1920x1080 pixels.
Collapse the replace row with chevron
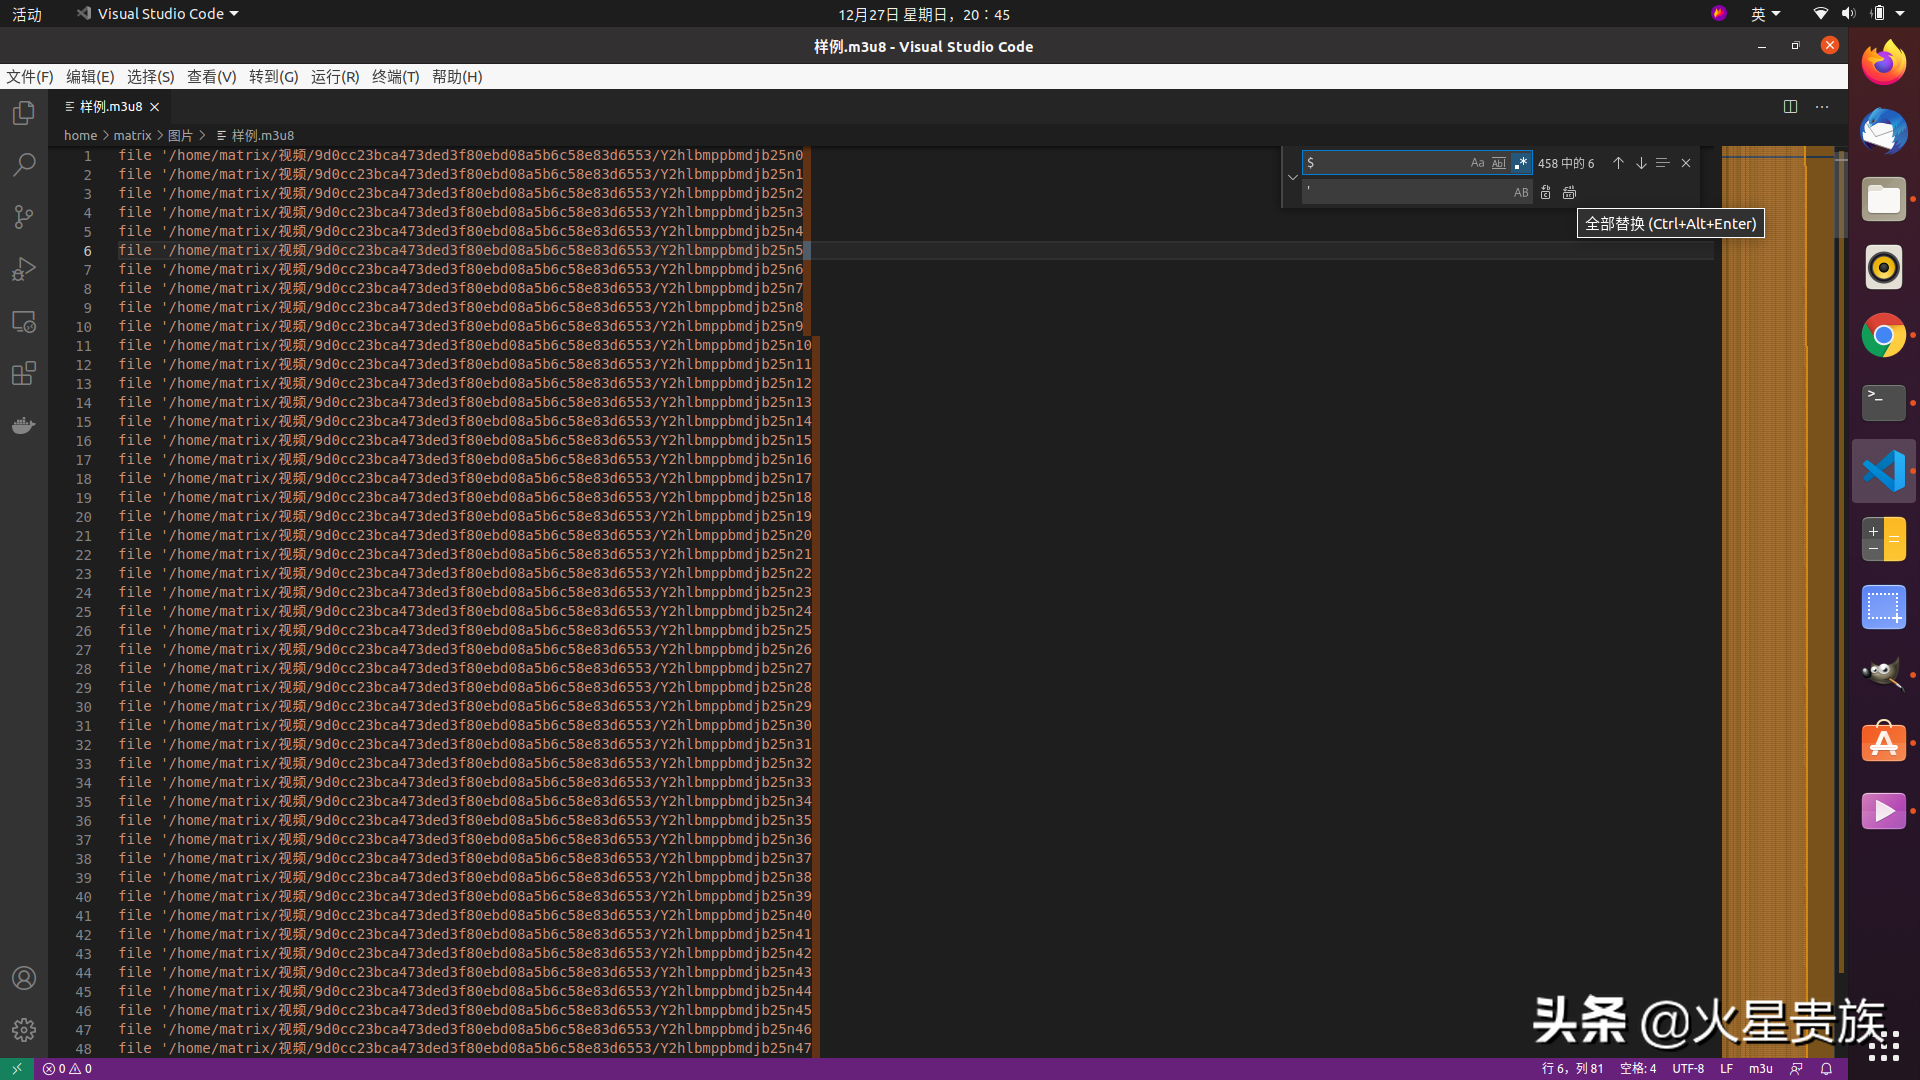[x=1293, y=177]
